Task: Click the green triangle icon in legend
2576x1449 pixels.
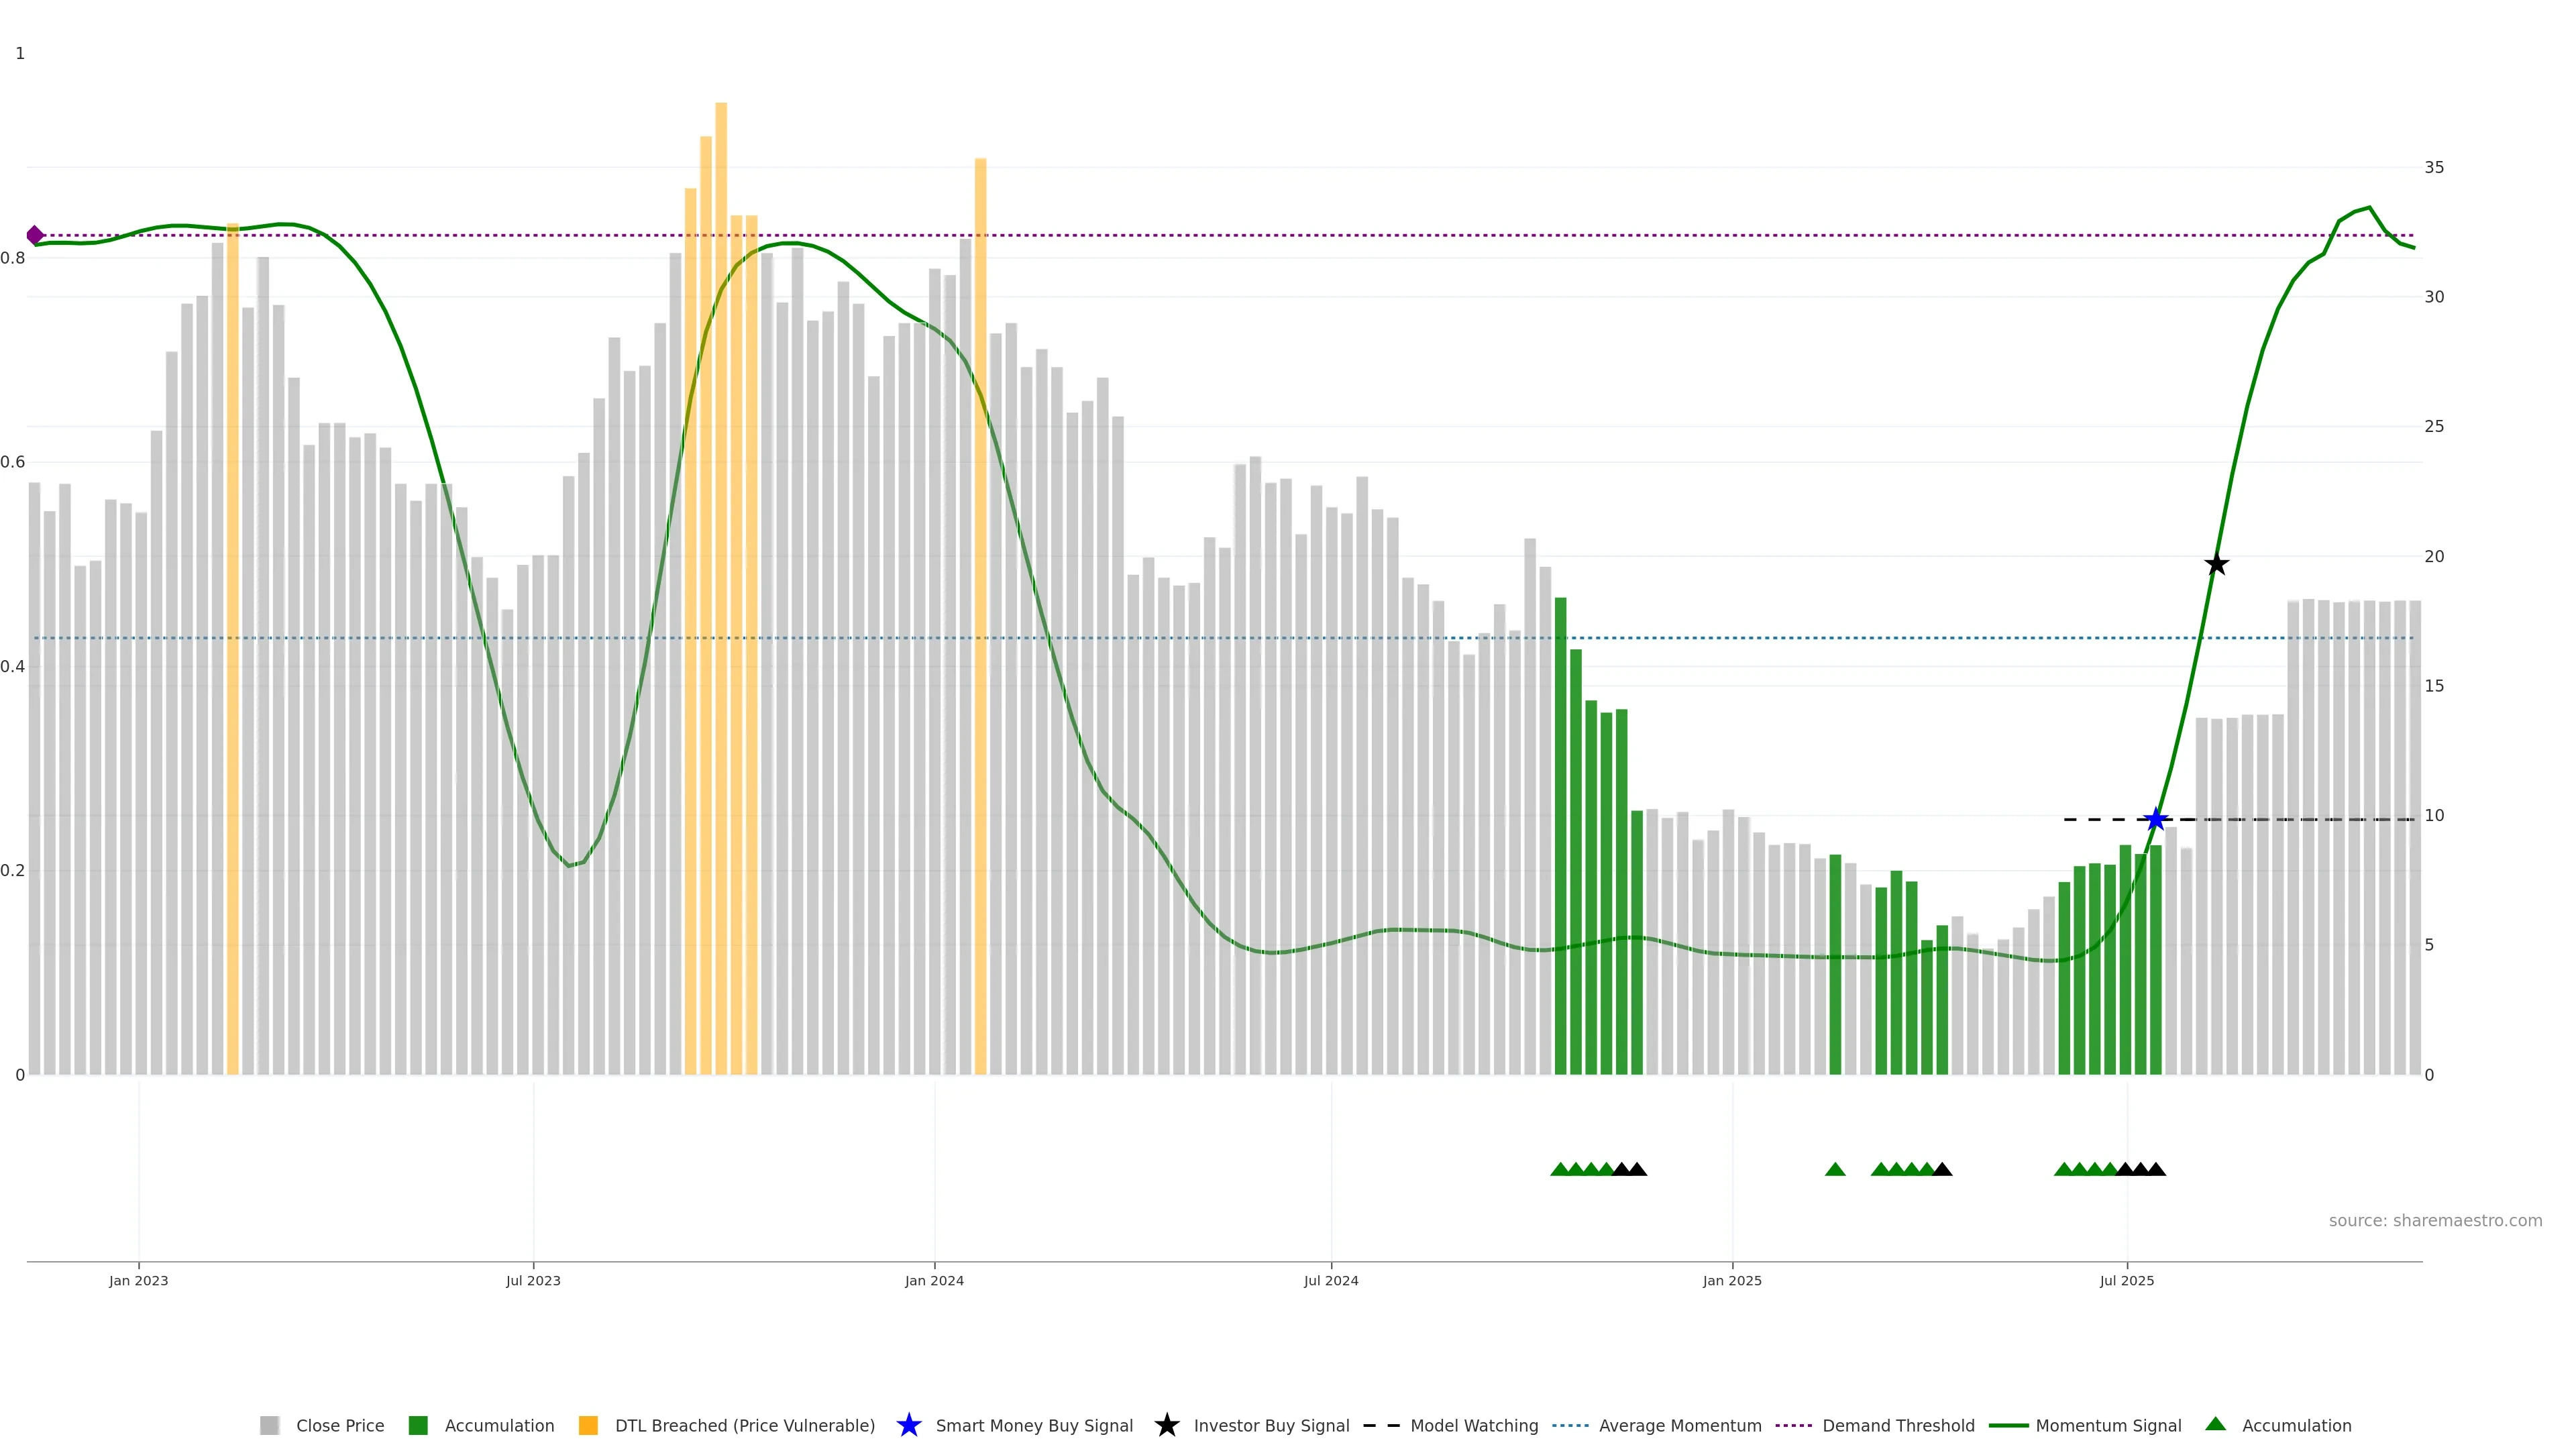Action: click(2215, 1424)
